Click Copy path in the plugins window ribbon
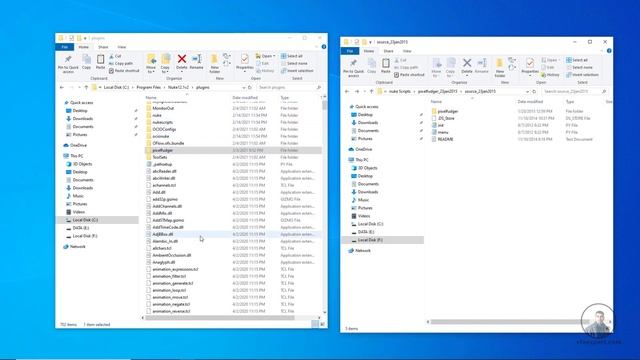The height and width of the screenshot is (360, 640). tap(121, 63)
